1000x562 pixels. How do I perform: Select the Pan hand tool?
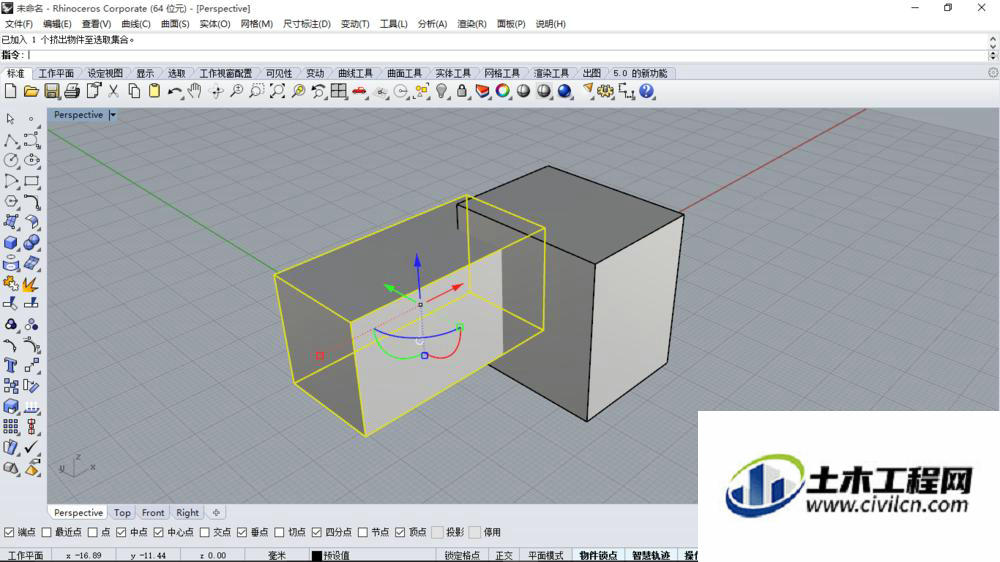pyautogui.click(x=195, y=91)
